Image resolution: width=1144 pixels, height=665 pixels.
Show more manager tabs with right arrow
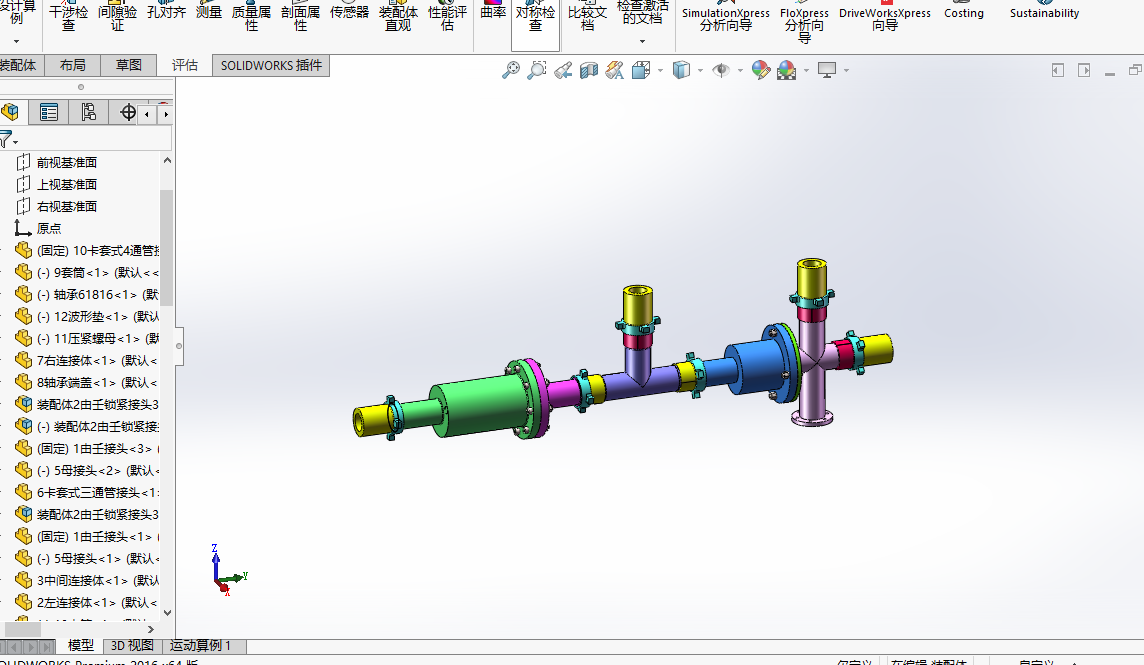166,114
